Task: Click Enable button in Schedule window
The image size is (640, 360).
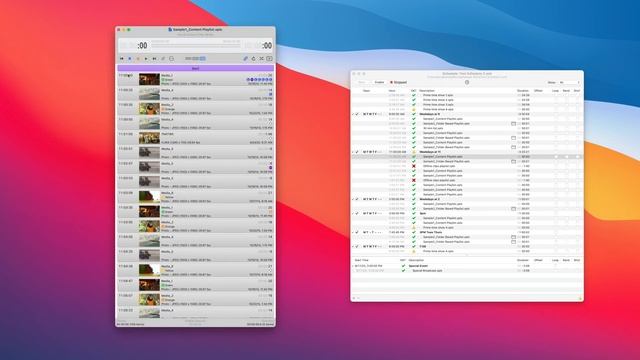Action: click(x=379, y=82)
